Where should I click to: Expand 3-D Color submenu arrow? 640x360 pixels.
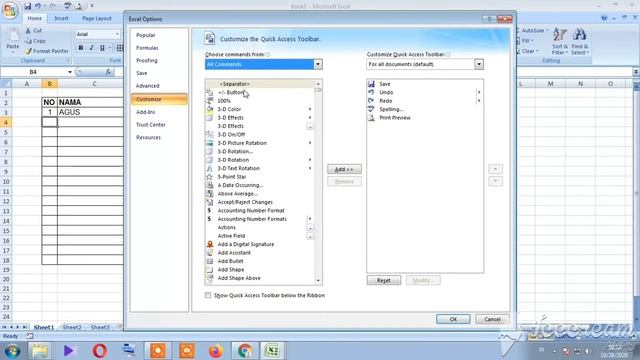310,109
